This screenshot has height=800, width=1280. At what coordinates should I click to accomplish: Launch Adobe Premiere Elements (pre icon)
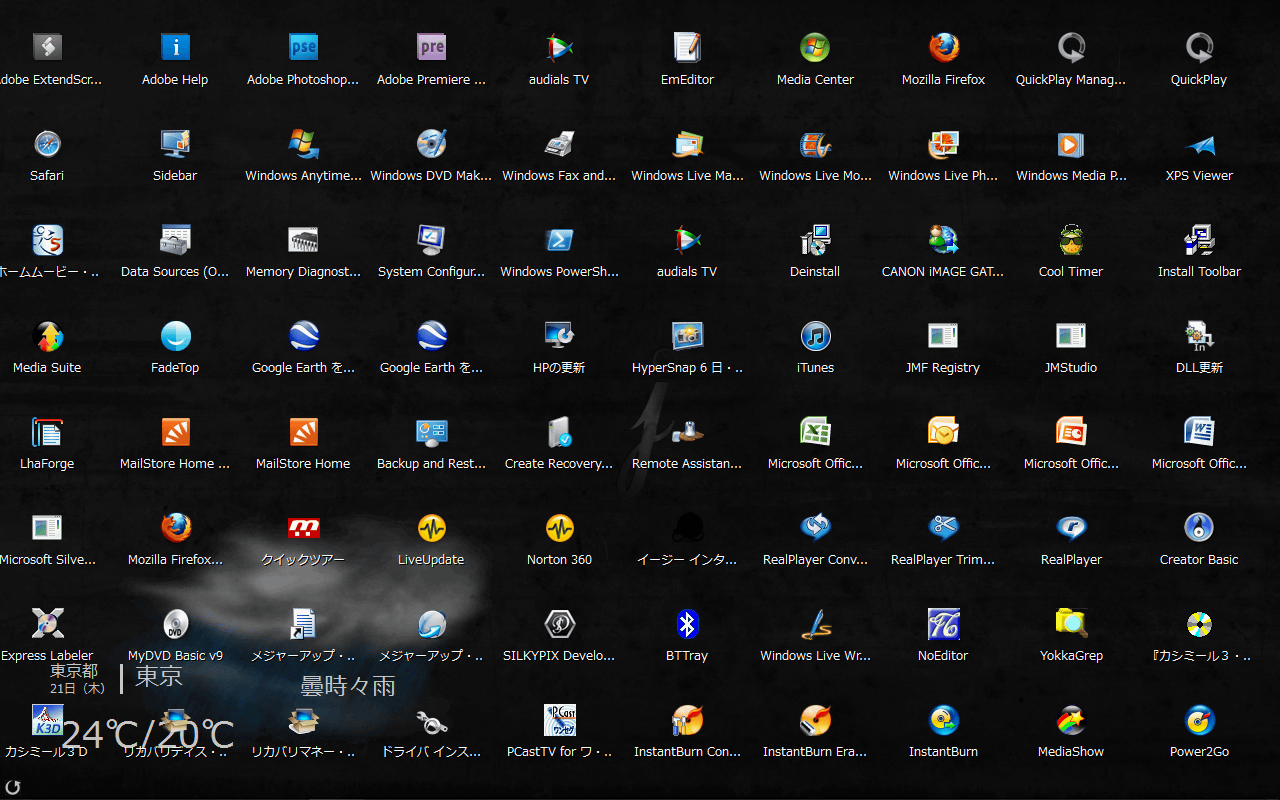431,47
